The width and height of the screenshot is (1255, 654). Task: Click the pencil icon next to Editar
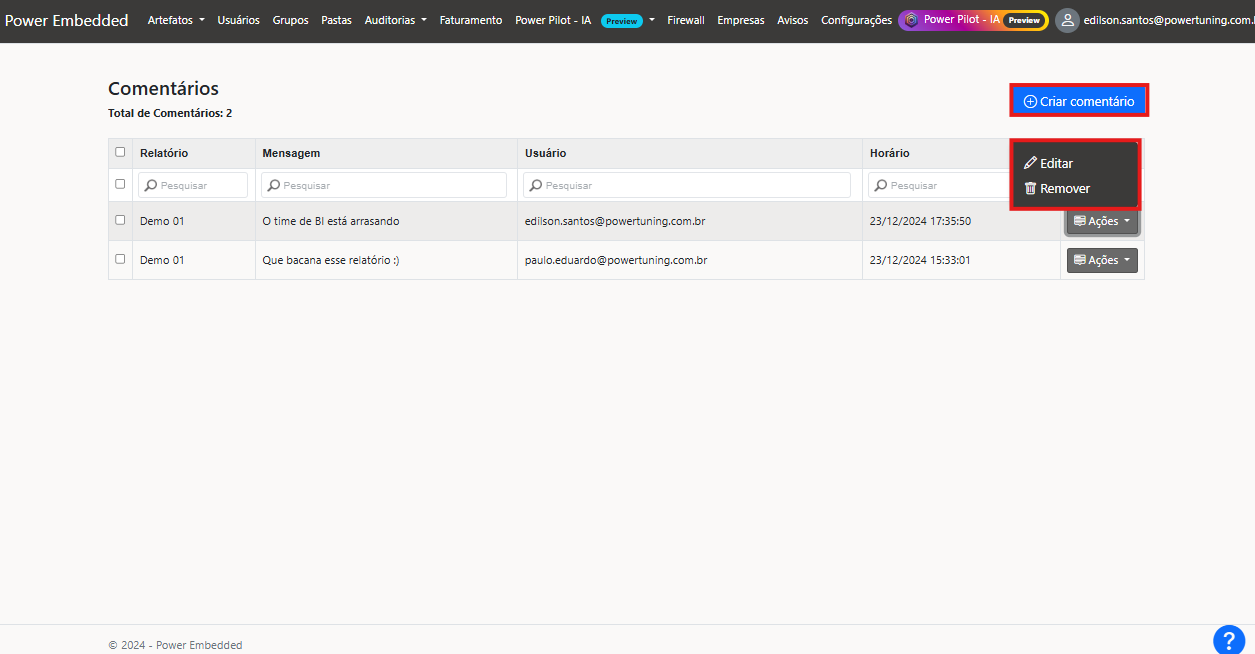tap(1030, 163)
